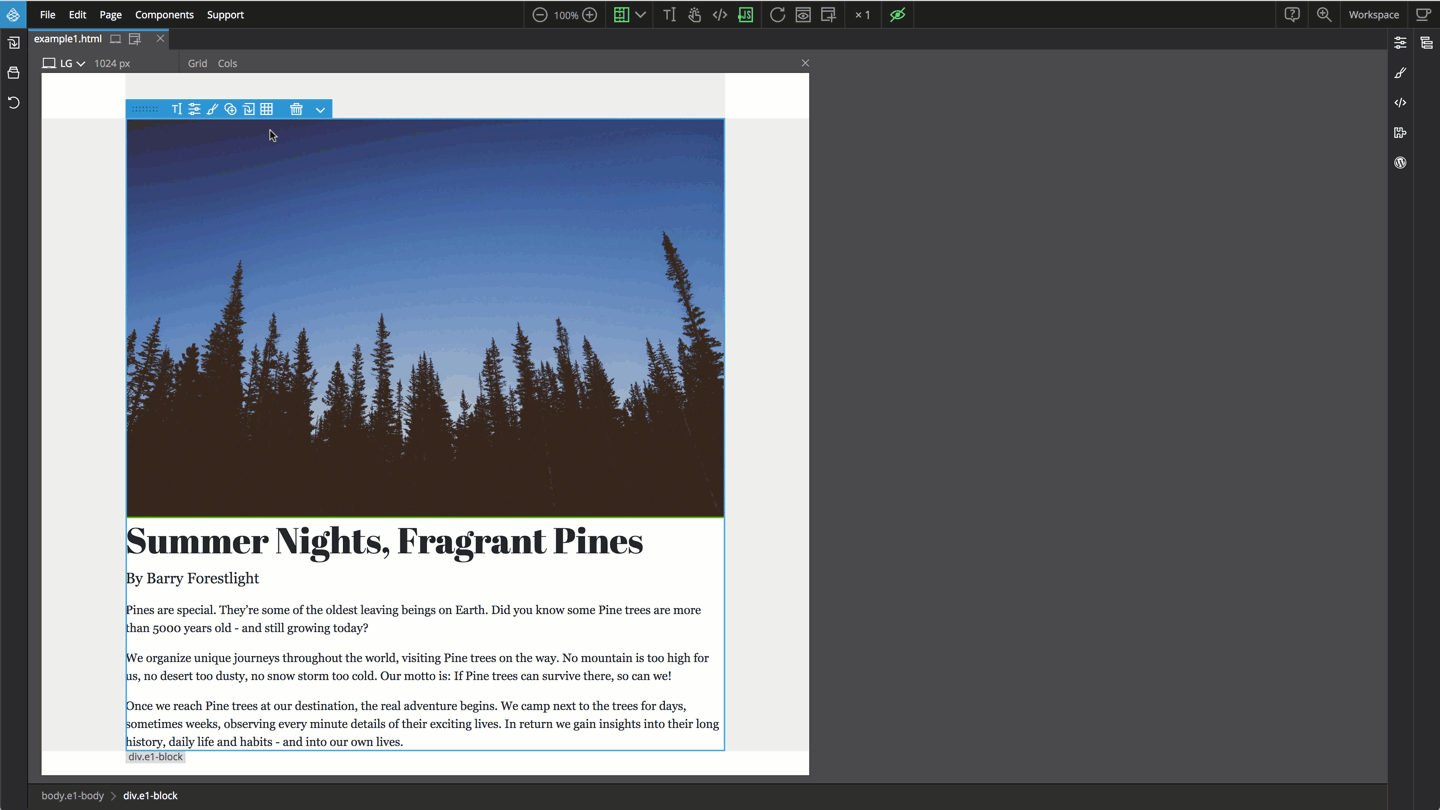Image resolution: width=1440 pixels, height=810 pixels.
Task: Open the plugins panel via the puzzle icon
Action: coord(1400,132)
